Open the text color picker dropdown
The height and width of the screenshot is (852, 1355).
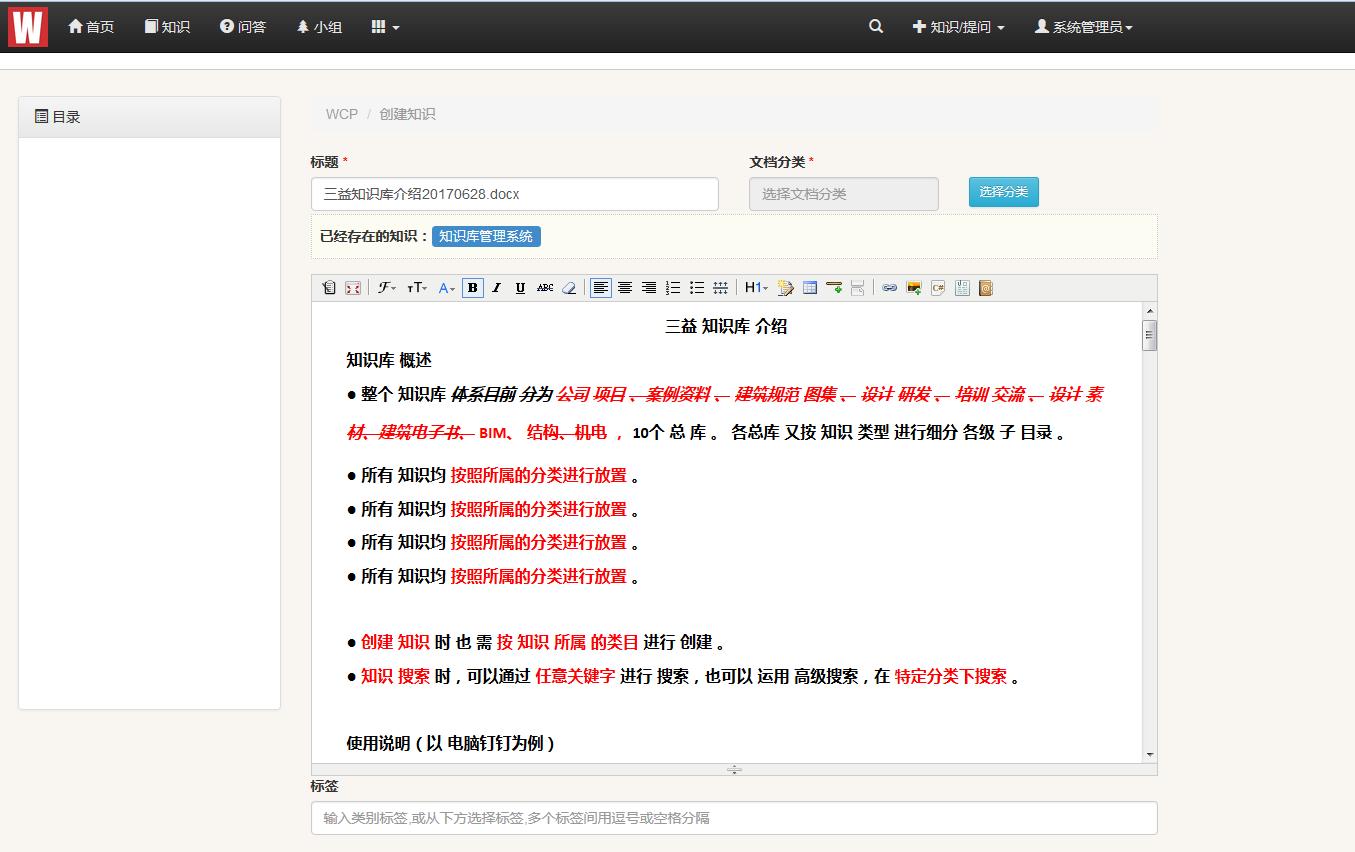point(447,288)
